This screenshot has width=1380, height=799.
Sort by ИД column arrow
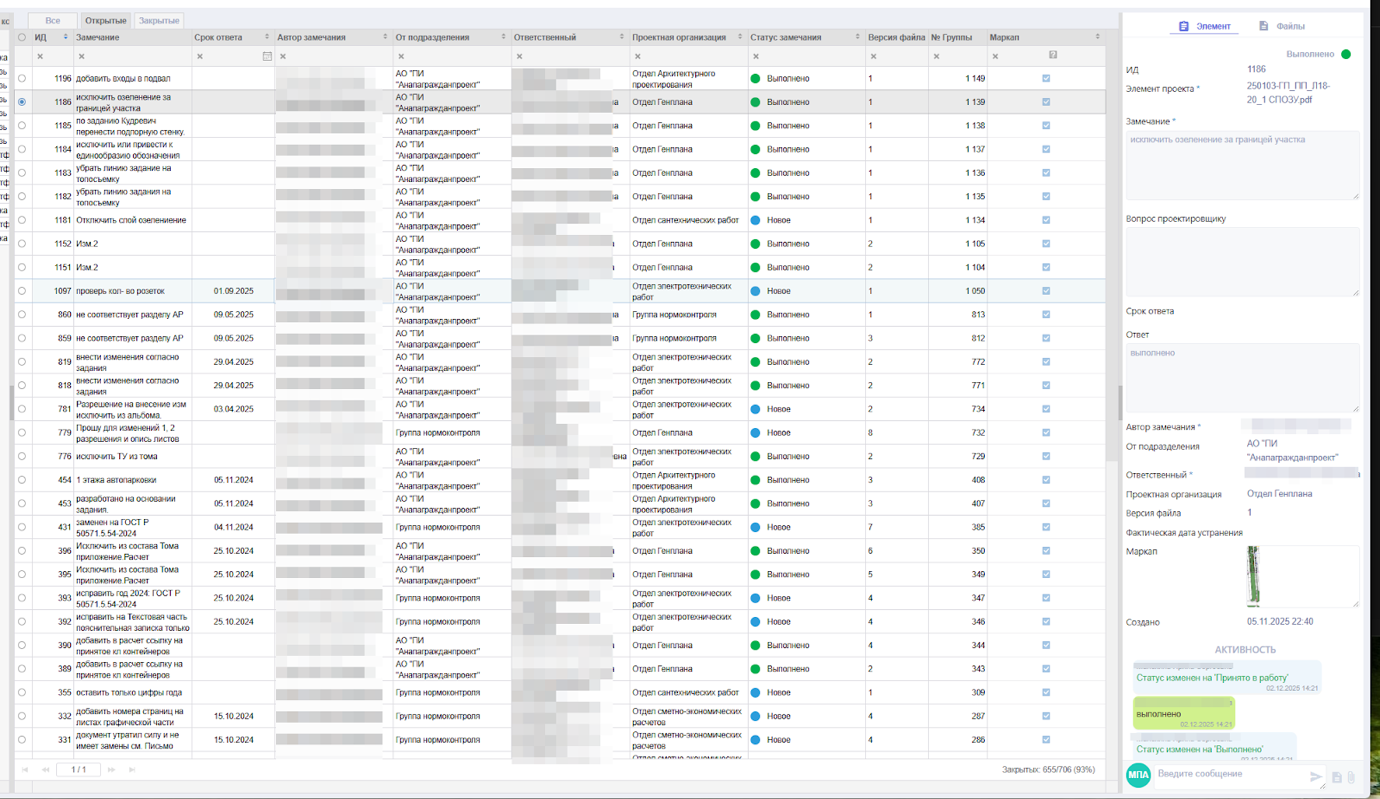tap(66, 37)
